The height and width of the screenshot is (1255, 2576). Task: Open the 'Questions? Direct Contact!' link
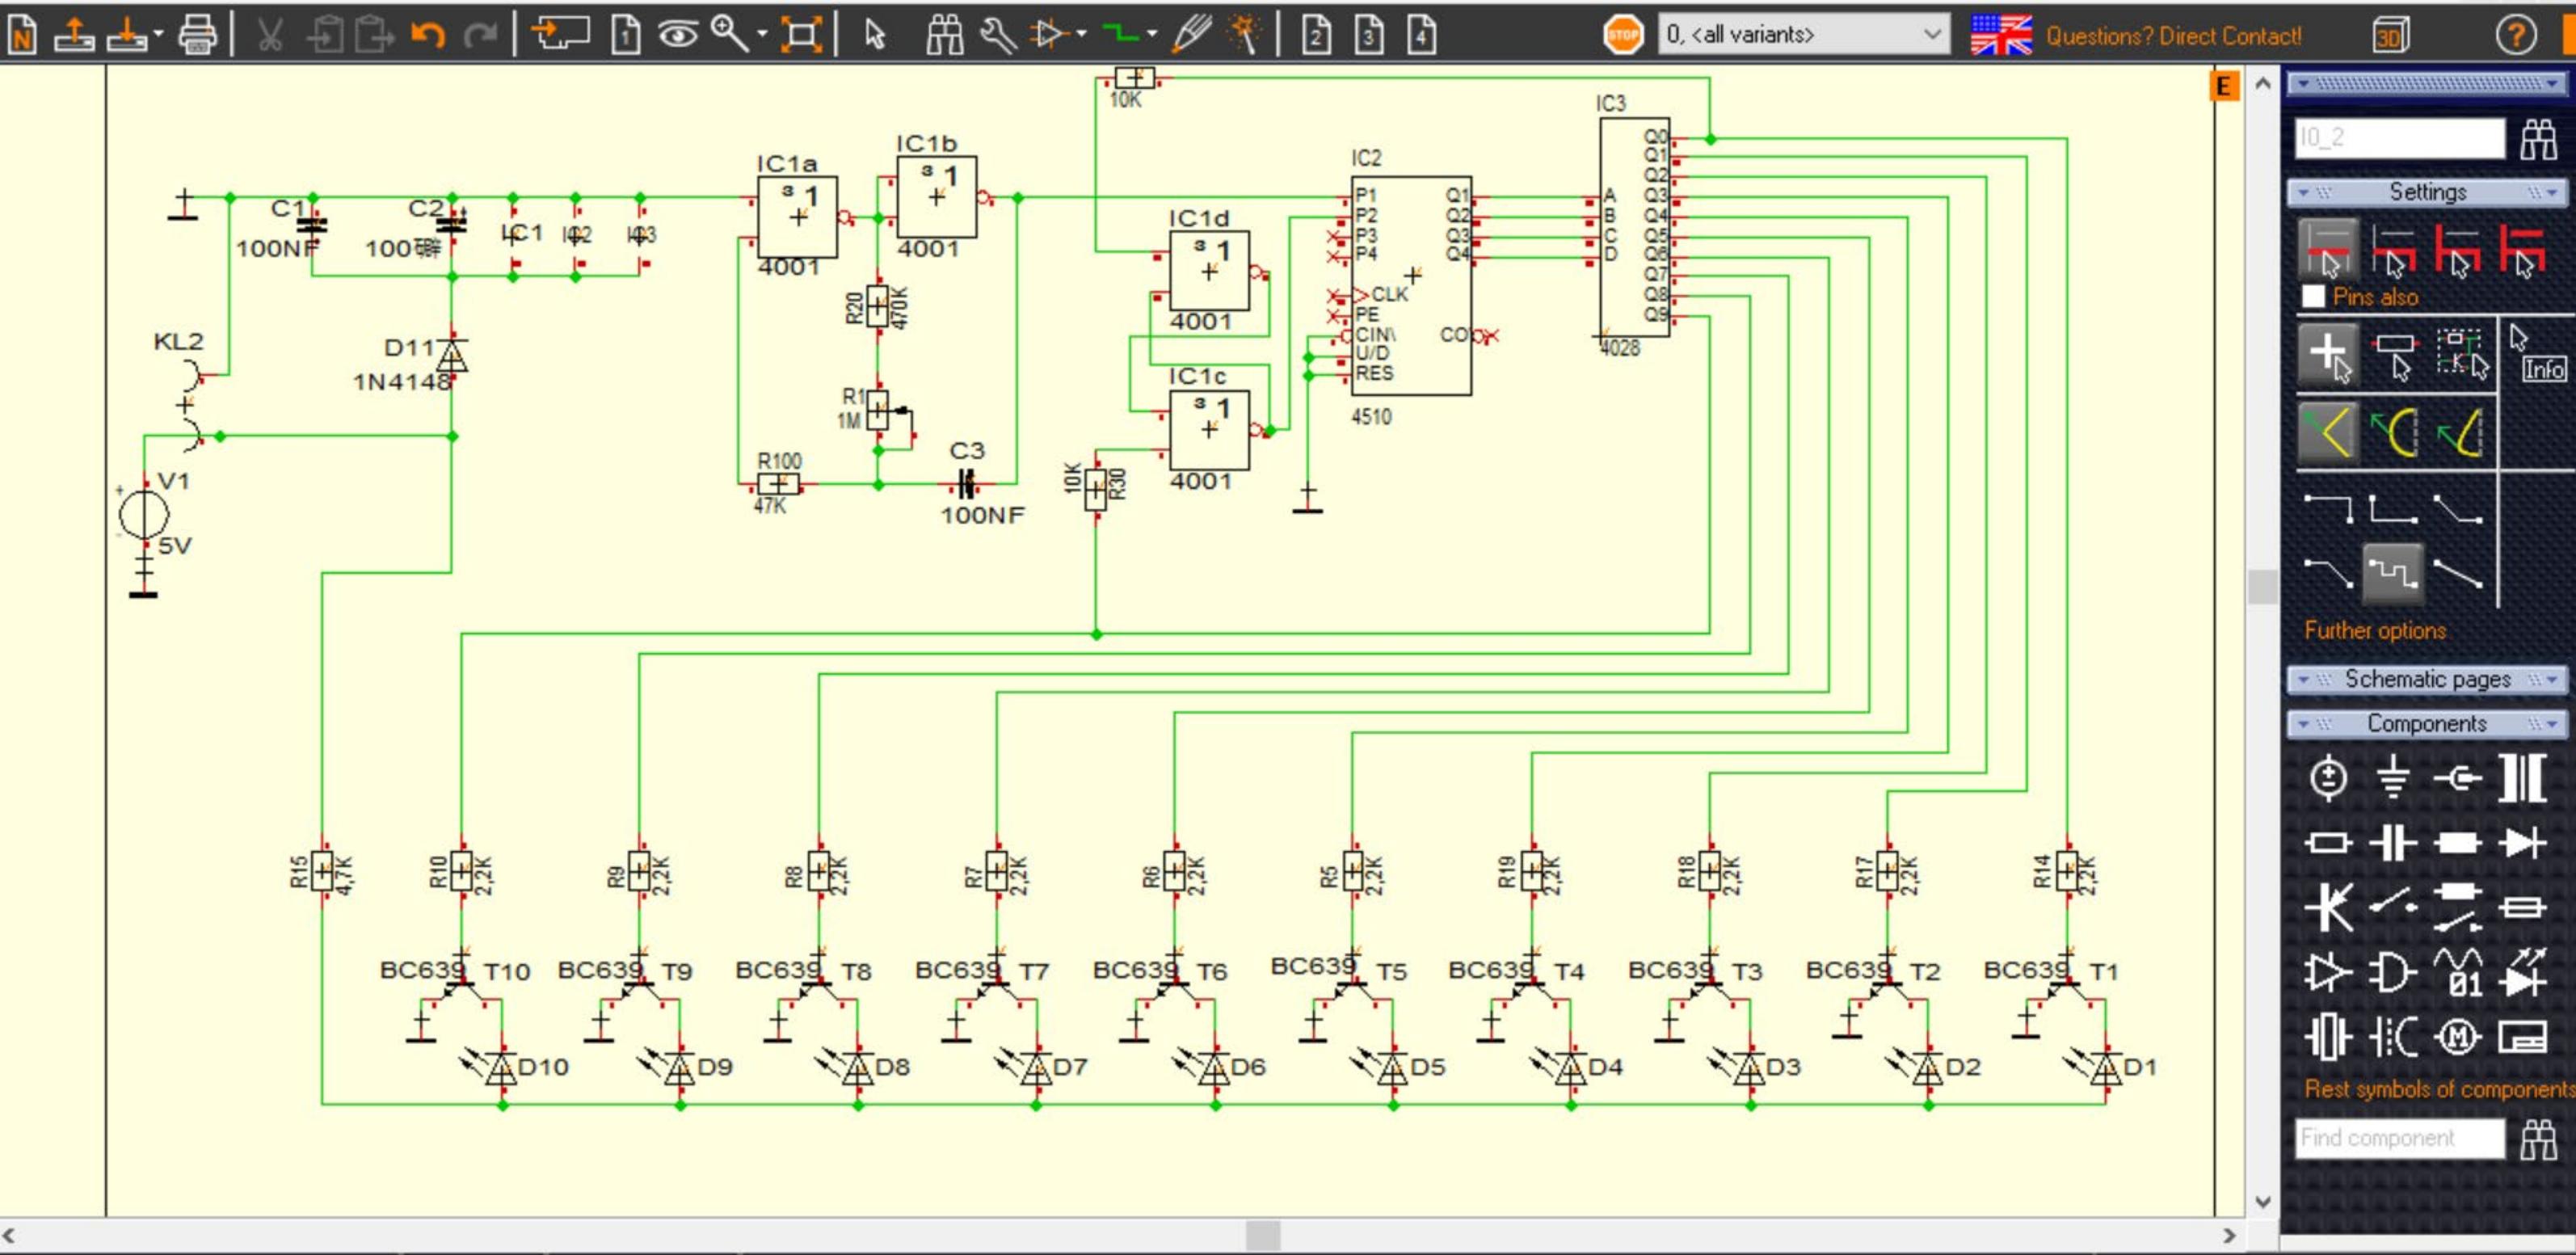(x=2173, y=36)
